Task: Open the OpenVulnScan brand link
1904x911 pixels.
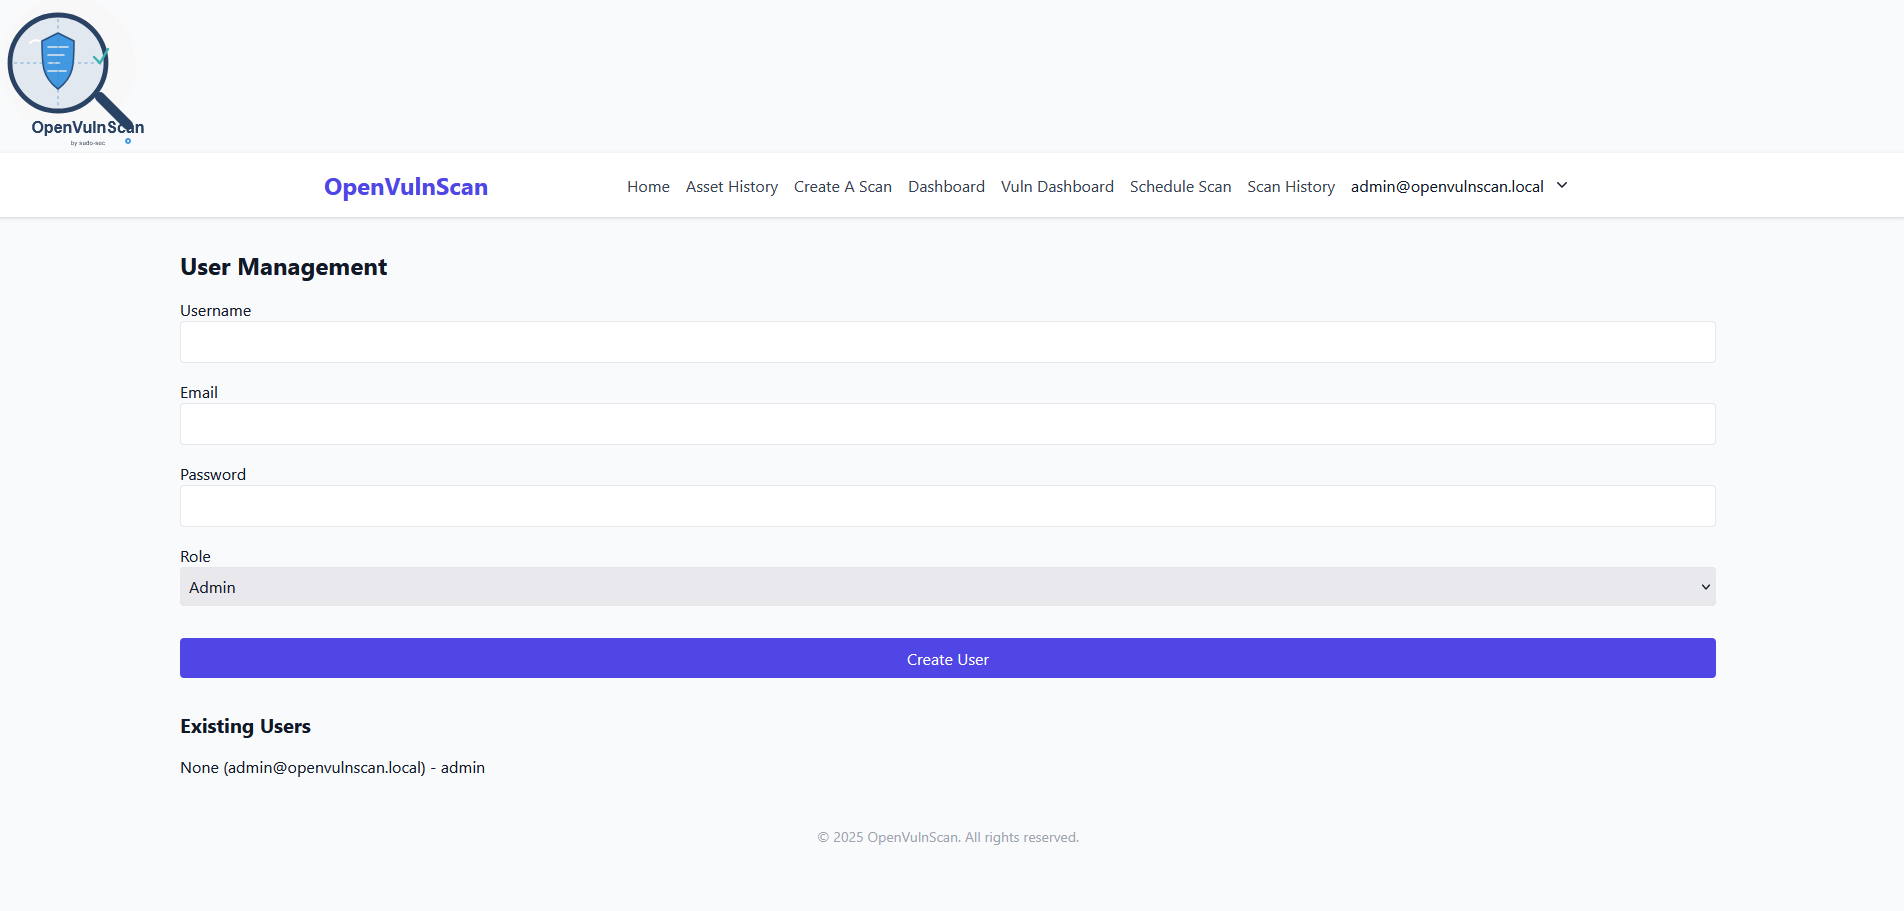Action: click(406, 187)
